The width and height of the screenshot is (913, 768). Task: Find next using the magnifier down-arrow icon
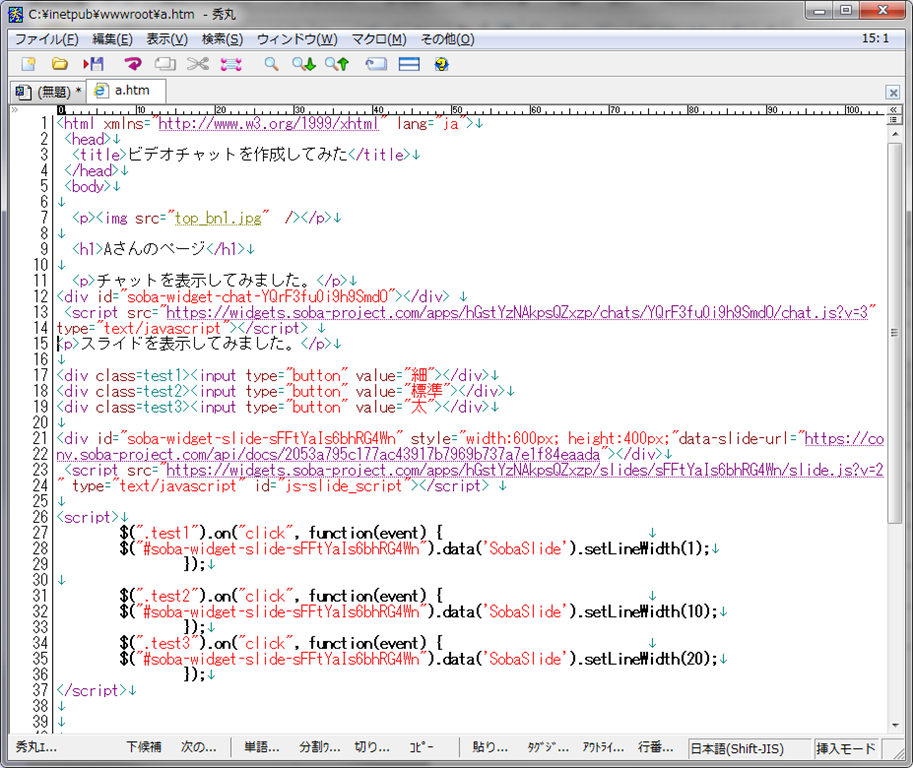tap(303, 64)
